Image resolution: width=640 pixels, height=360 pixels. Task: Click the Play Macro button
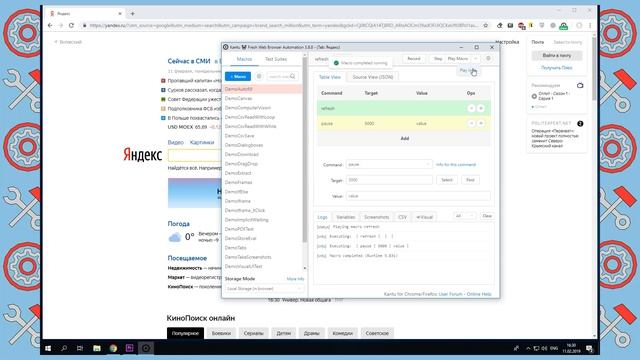(x=458, y=59)
